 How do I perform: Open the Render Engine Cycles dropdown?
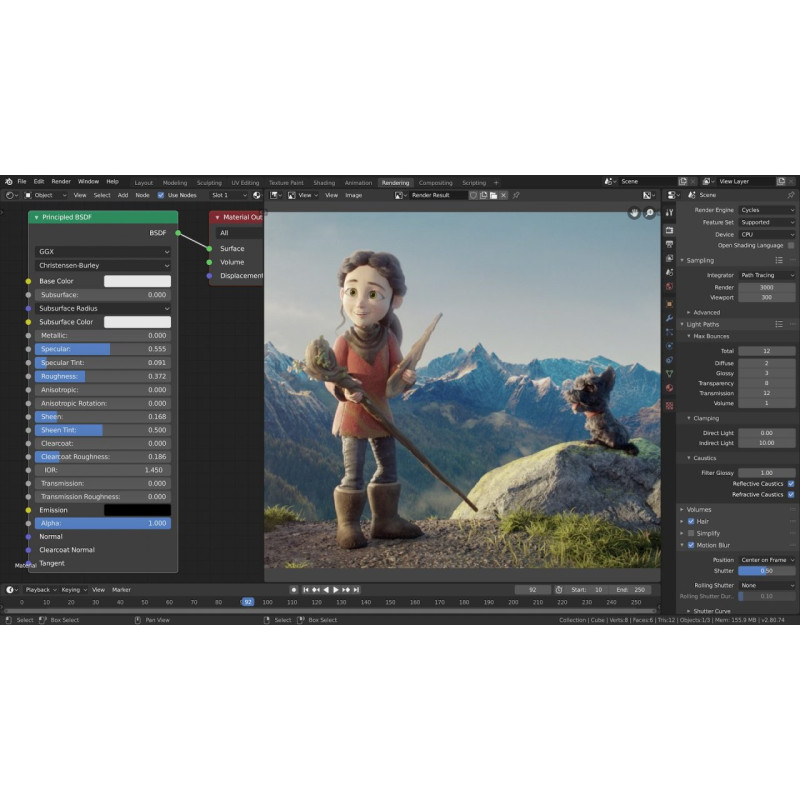[x=767, y=211]
